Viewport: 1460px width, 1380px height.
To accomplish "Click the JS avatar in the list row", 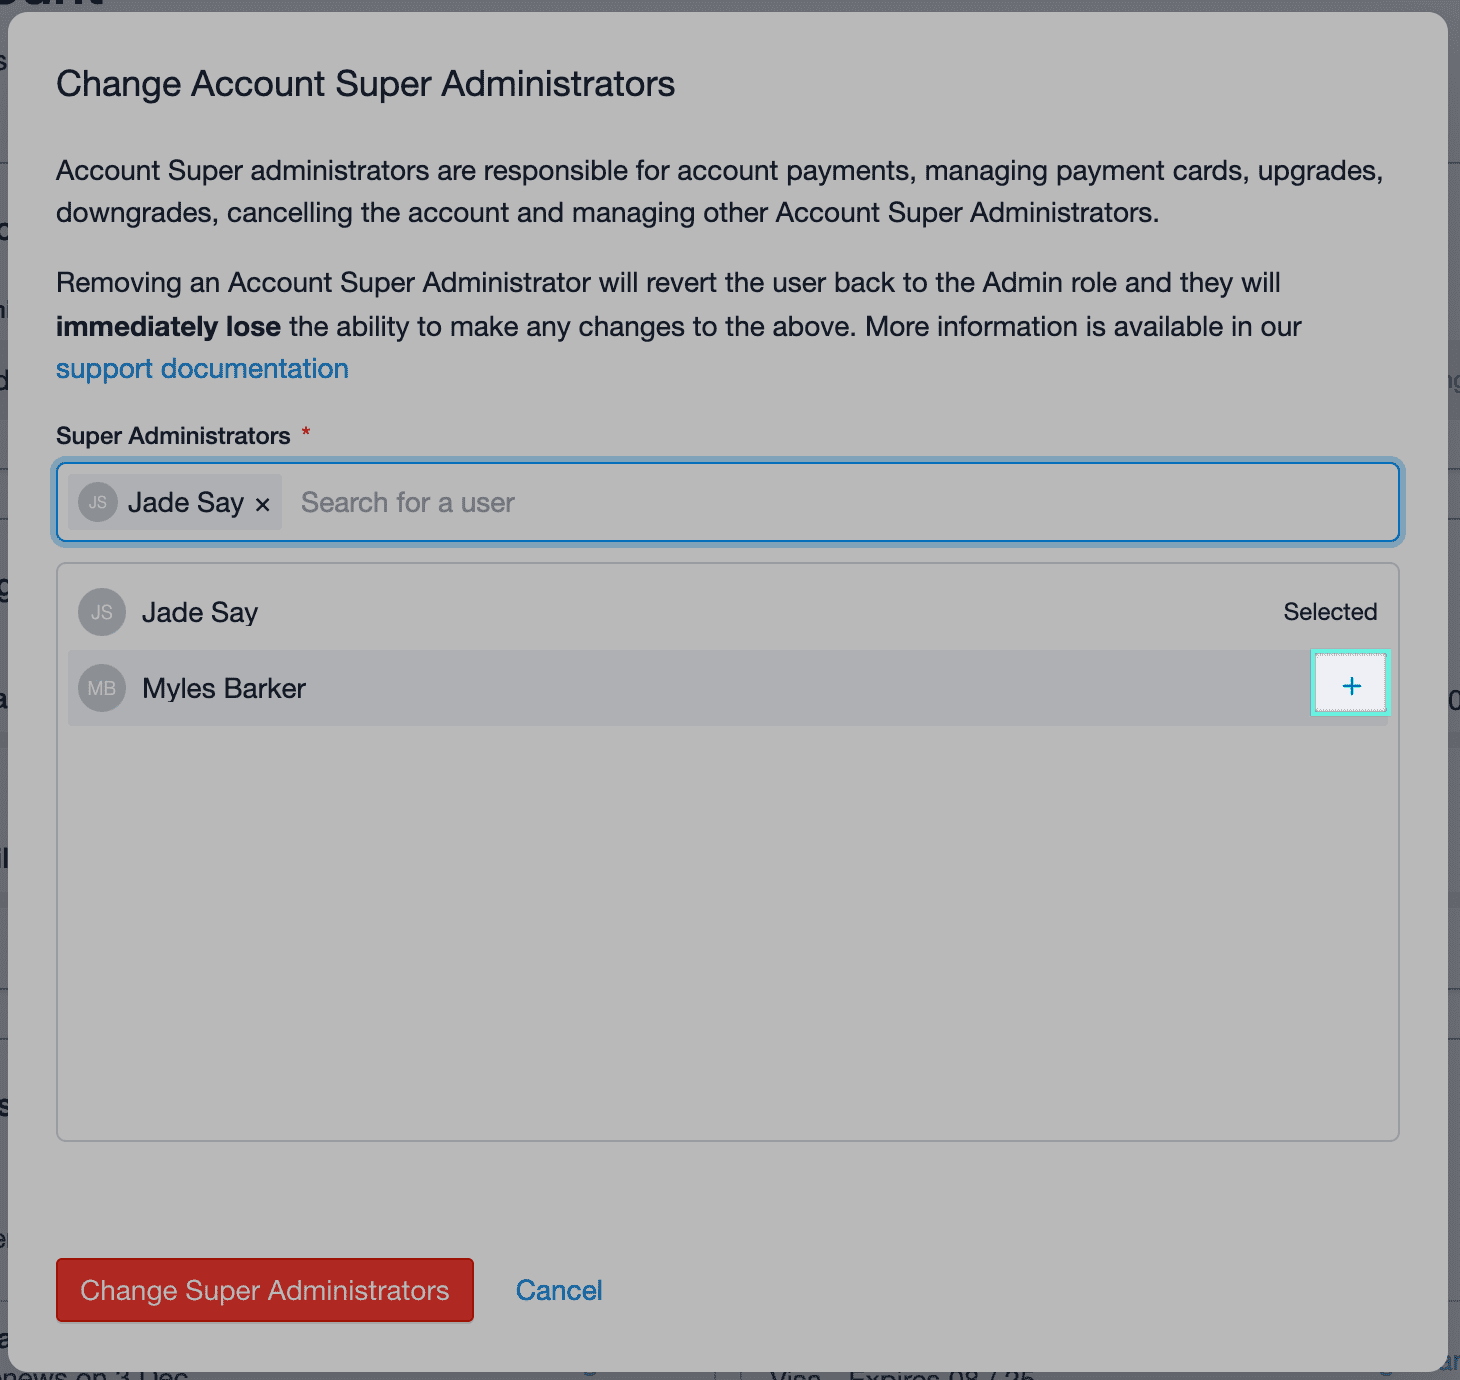I will (x=102, y=612).
